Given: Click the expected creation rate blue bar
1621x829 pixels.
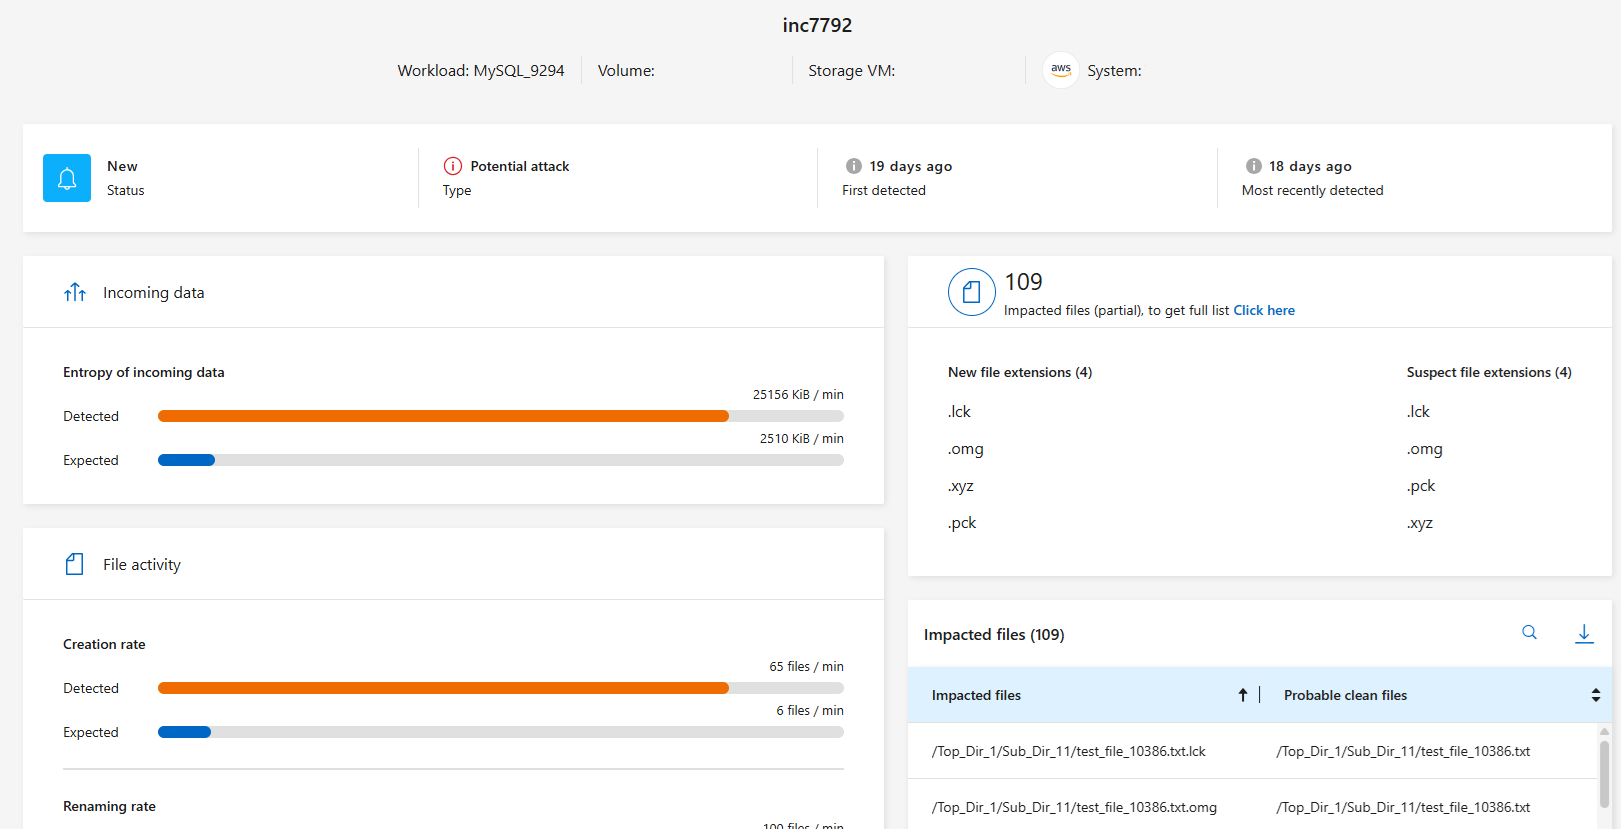Looking at the screenshot, I should click(185, 732).
